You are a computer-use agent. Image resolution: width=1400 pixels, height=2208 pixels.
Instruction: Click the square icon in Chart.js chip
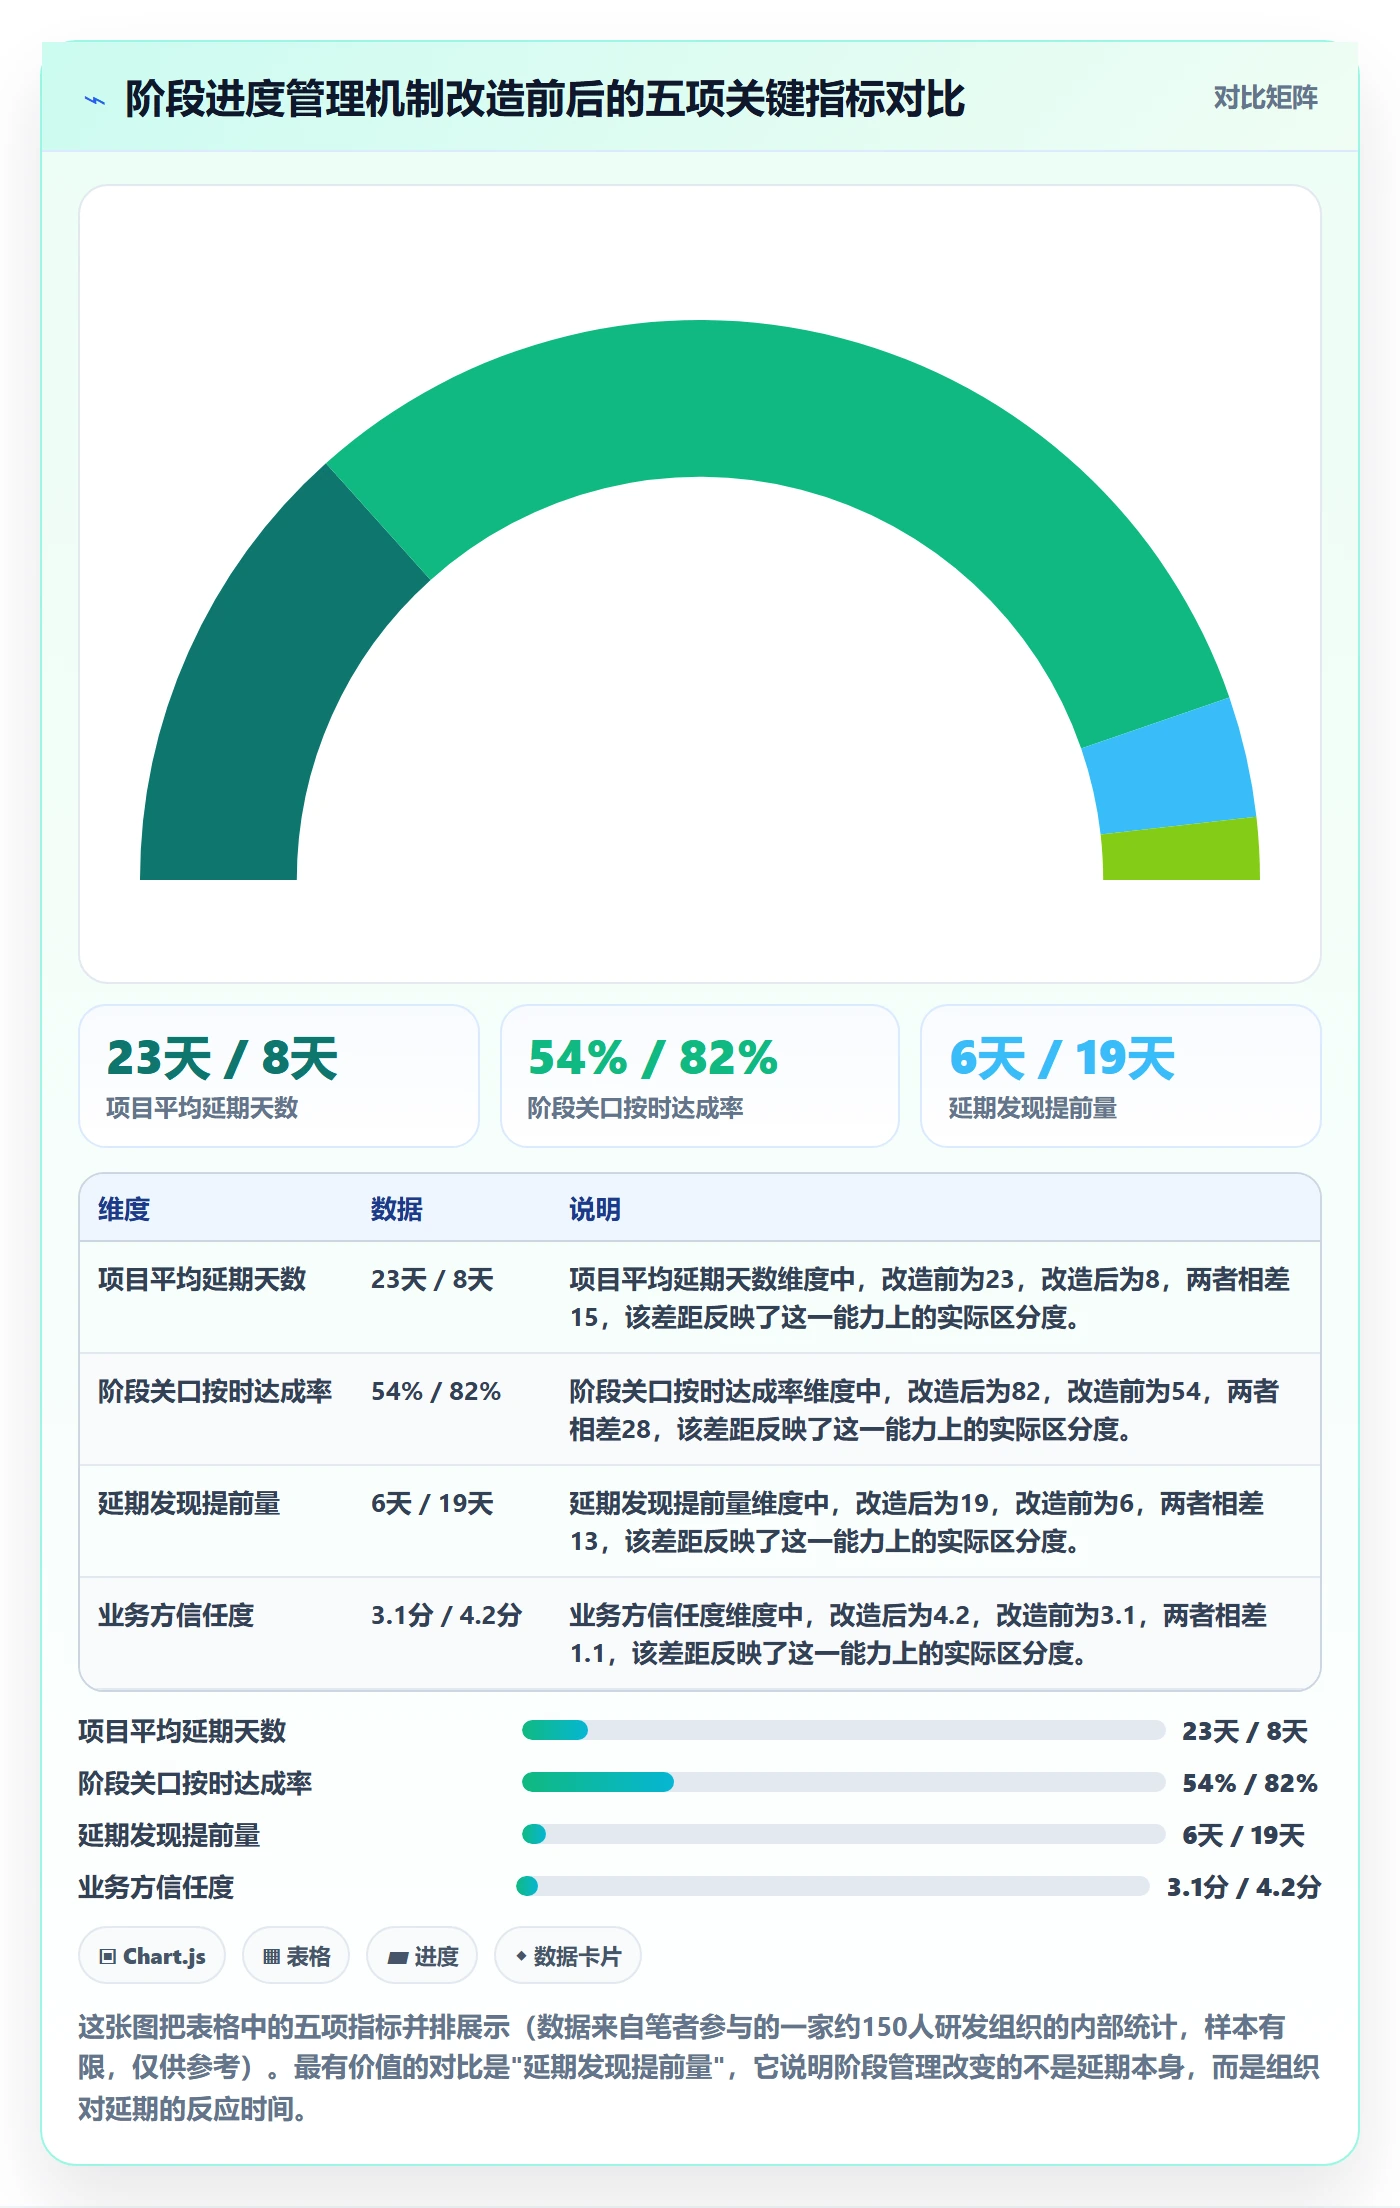108,1957
